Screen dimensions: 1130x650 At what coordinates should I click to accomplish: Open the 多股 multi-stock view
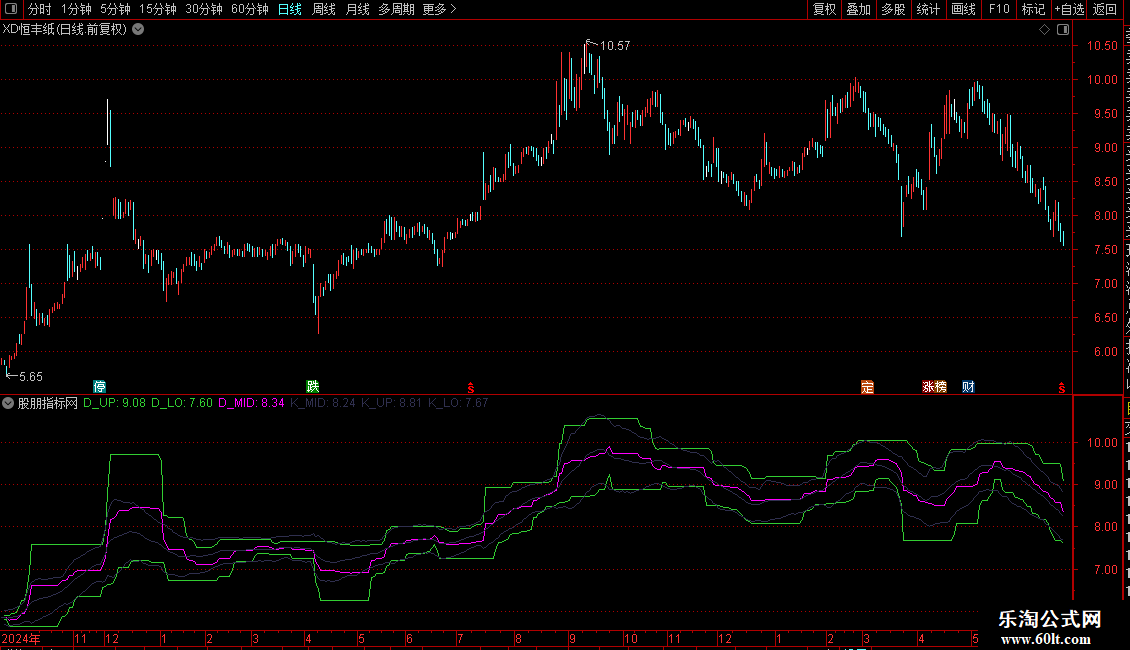coord(894,9)
